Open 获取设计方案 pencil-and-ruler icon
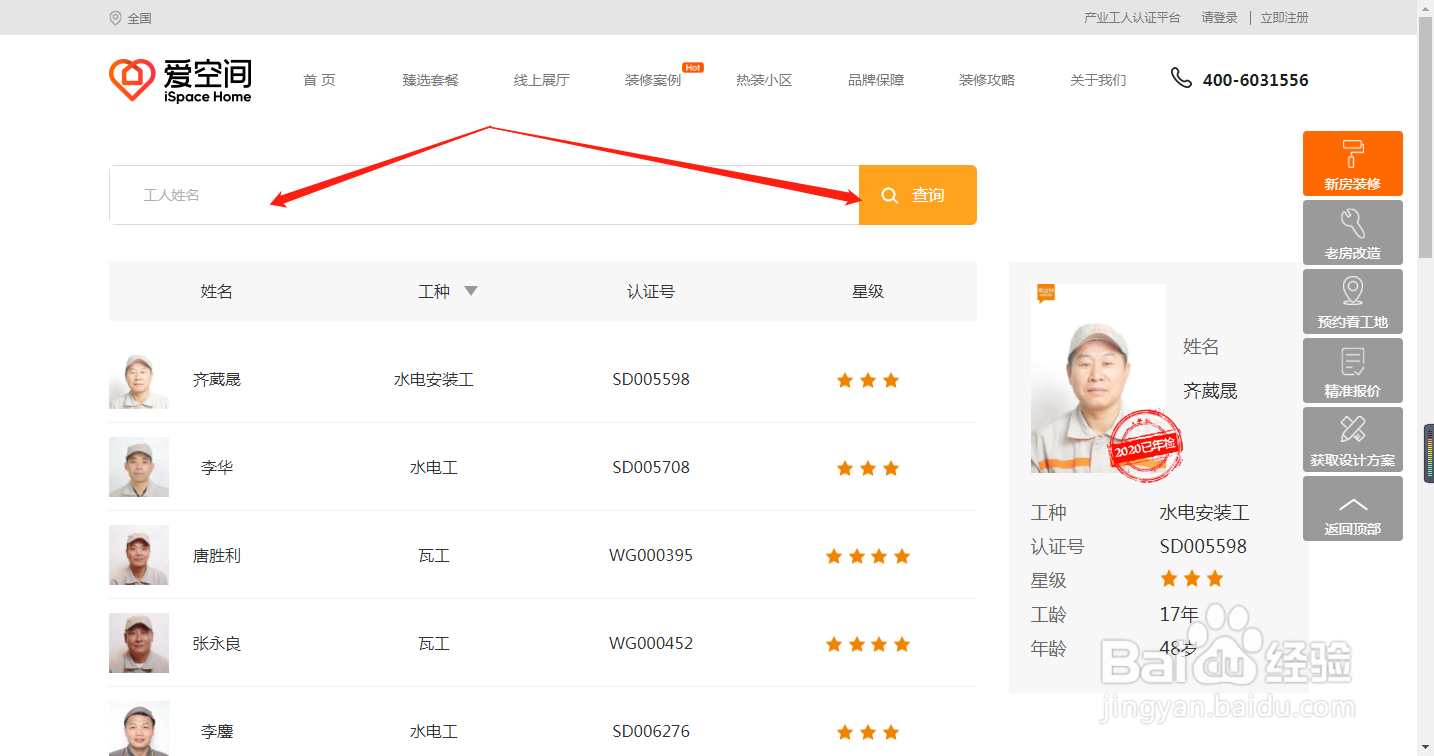This screenshot has width=1434, height=756. [1352, 428]
